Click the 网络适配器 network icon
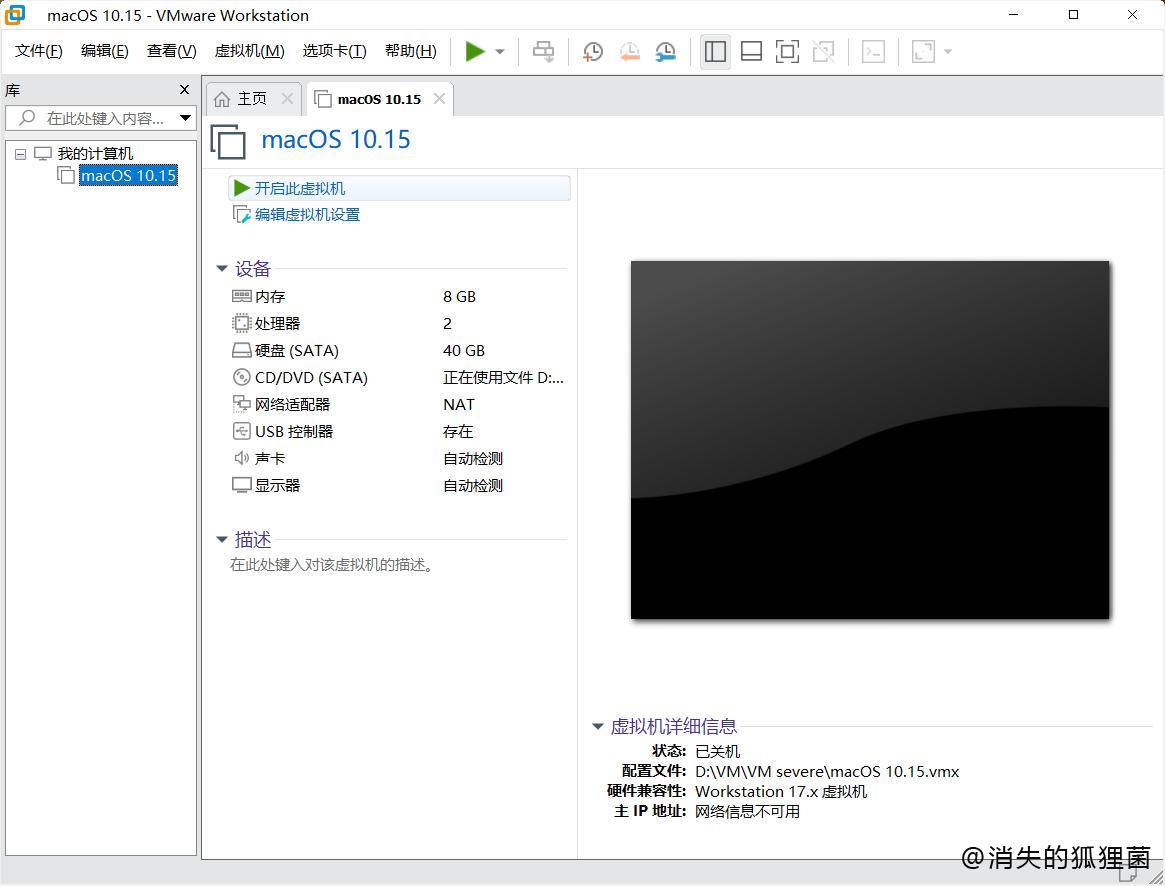Viewport: 1165px width, 886px height. (241, 404)
